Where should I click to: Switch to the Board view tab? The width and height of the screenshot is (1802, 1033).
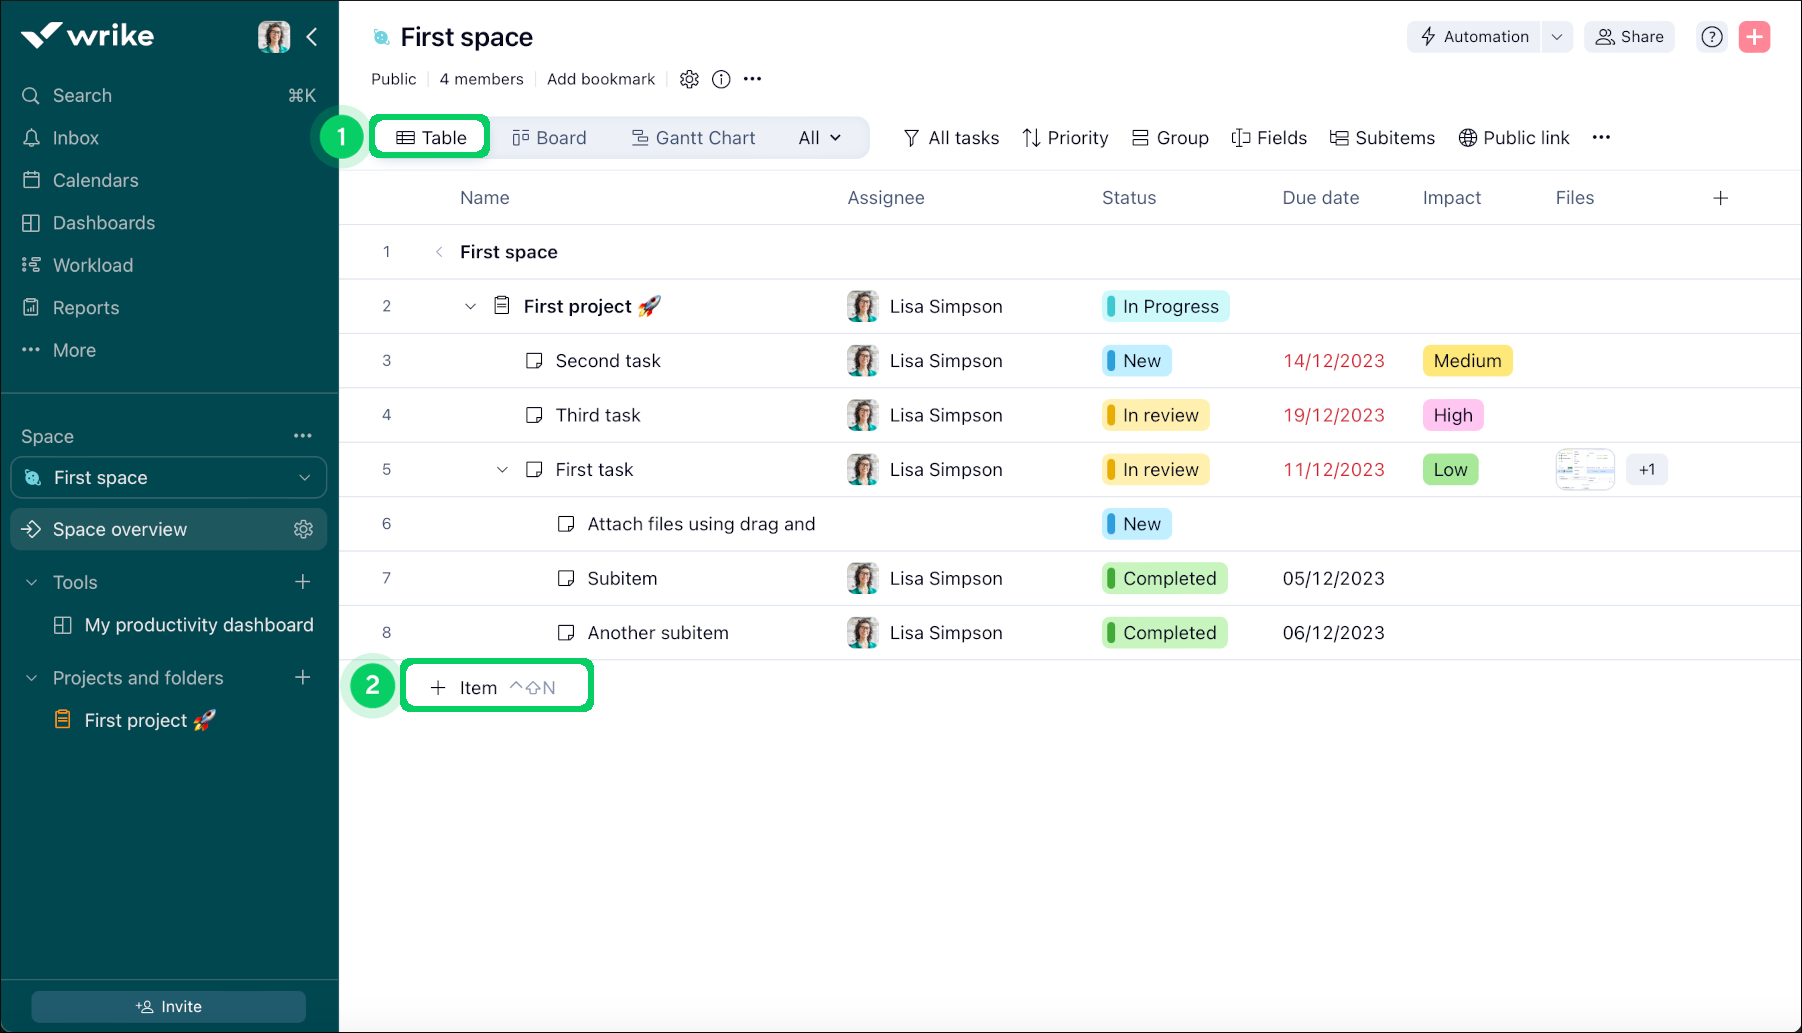[549, 137]
